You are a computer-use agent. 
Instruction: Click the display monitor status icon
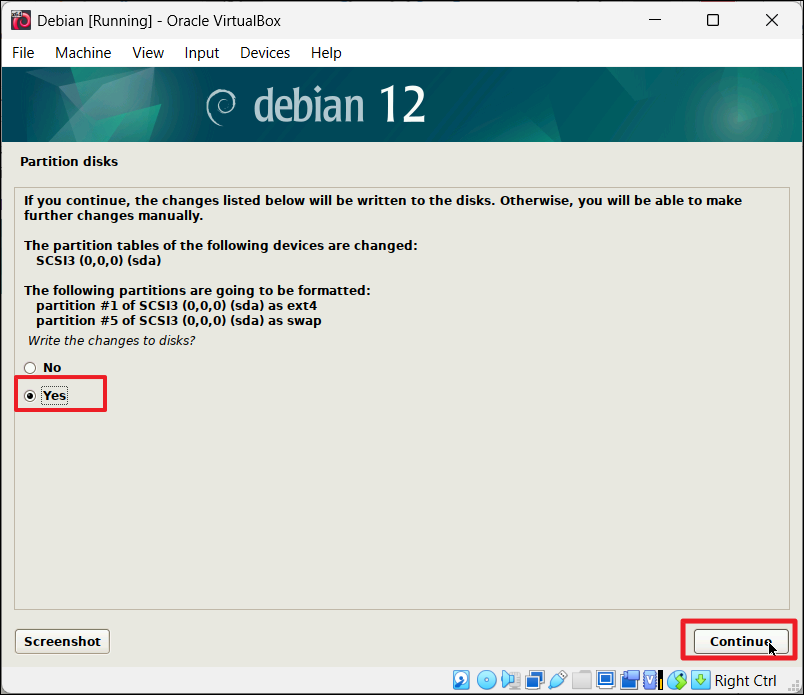pos(606,681)
